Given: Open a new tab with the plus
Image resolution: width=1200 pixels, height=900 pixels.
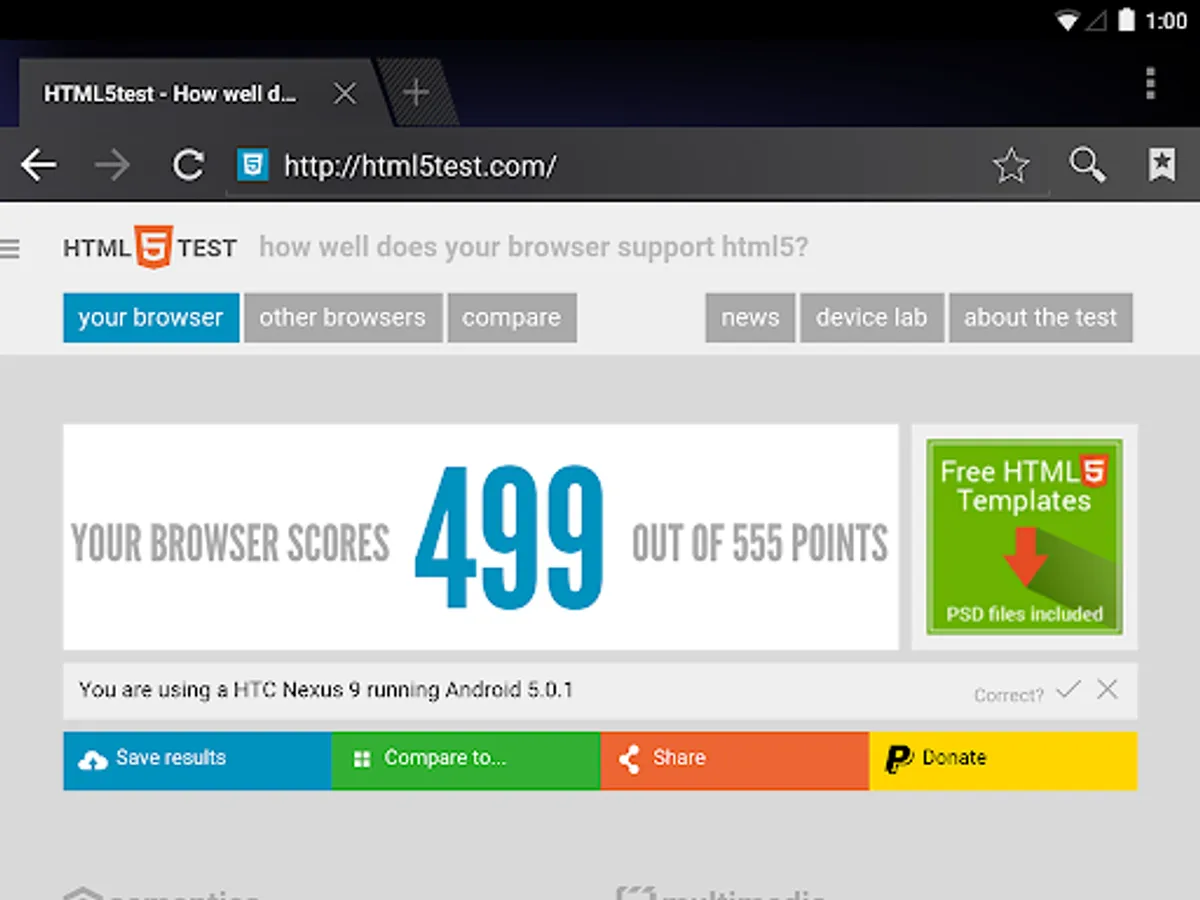Looking at the screenshot, I should click(x=415, y=92).
